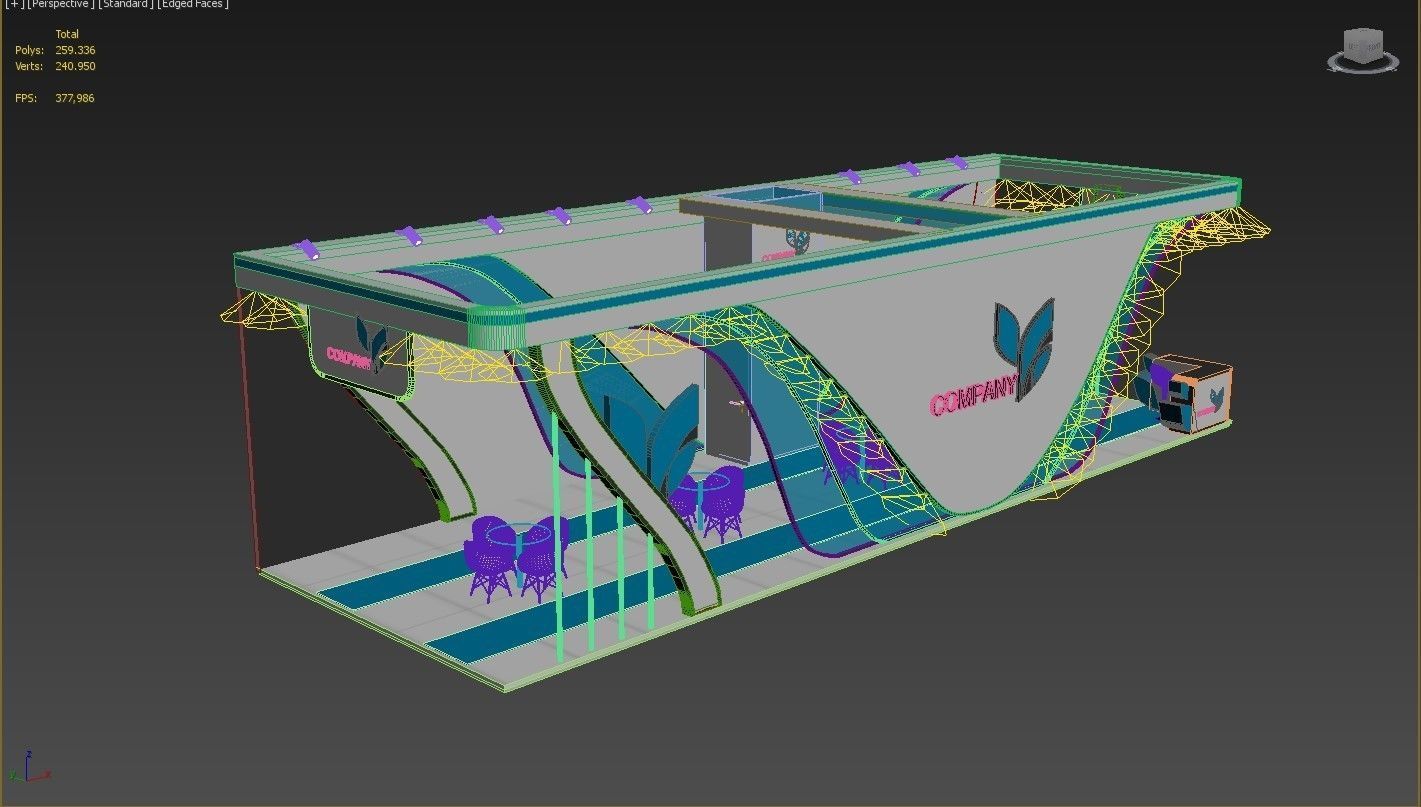Click the Total header in viewport statistics
Viewport: 1421px width, 807px height.
point(67,34)
